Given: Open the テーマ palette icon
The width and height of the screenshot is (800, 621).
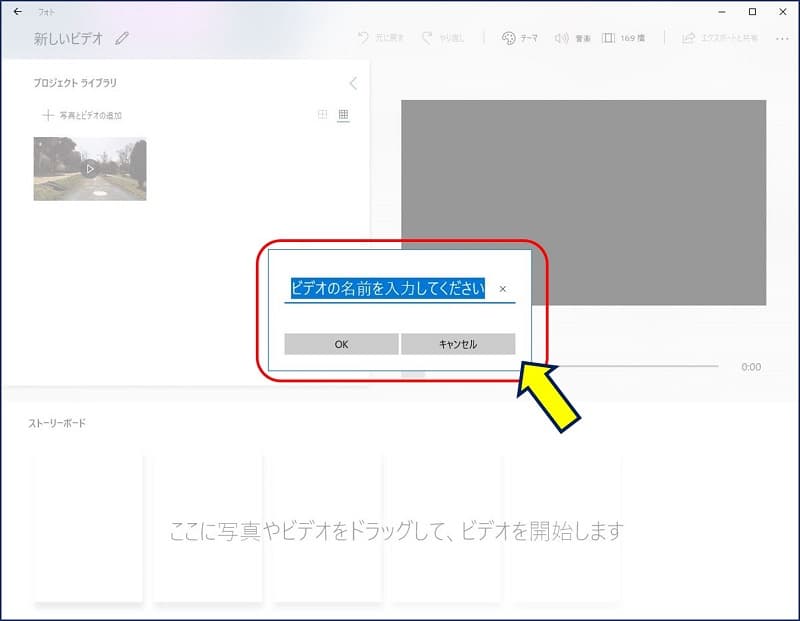Looking at the screenshot, I should coord(508,38).
